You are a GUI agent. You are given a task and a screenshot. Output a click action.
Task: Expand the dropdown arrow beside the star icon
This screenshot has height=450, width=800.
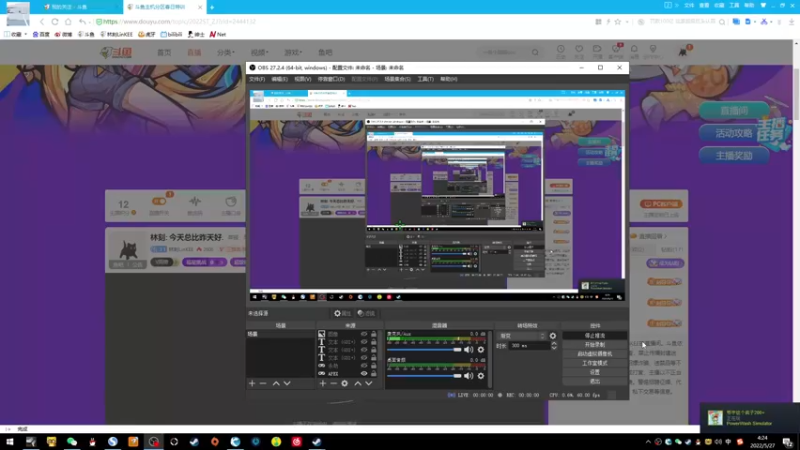pos(627,22)
